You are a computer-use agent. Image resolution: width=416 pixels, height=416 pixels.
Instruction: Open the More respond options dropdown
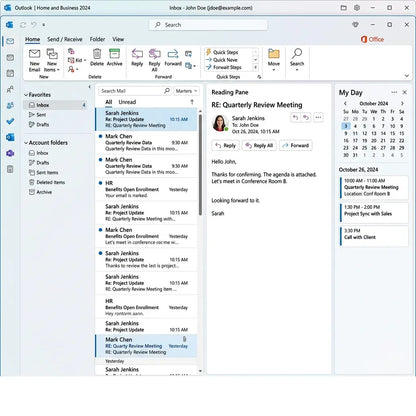(190, 66)
